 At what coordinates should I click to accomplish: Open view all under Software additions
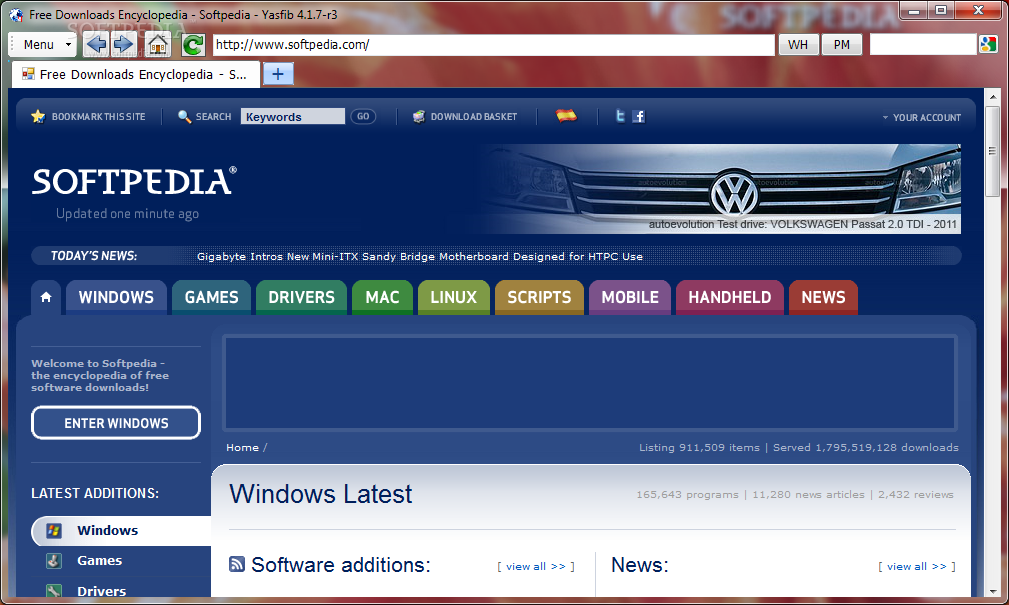tap(535, 566)
